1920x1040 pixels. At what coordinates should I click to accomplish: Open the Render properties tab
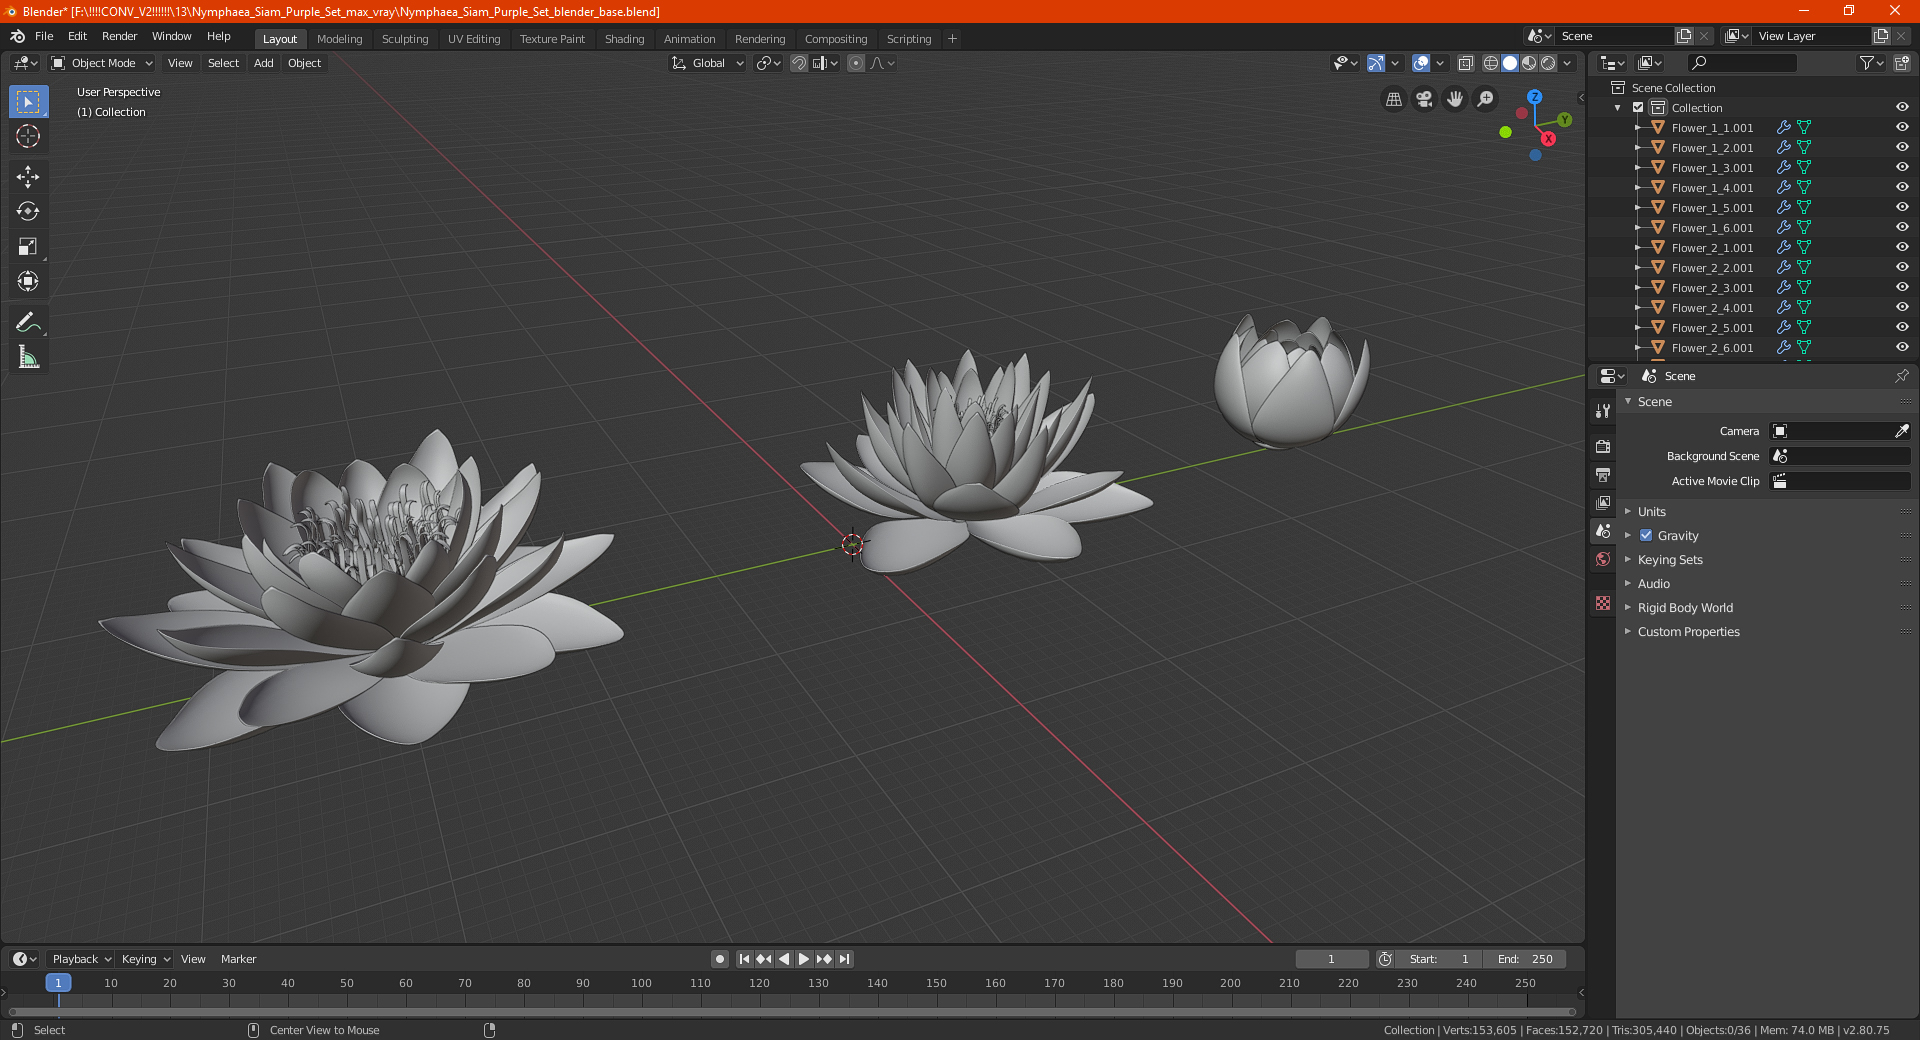[1603, 446]
